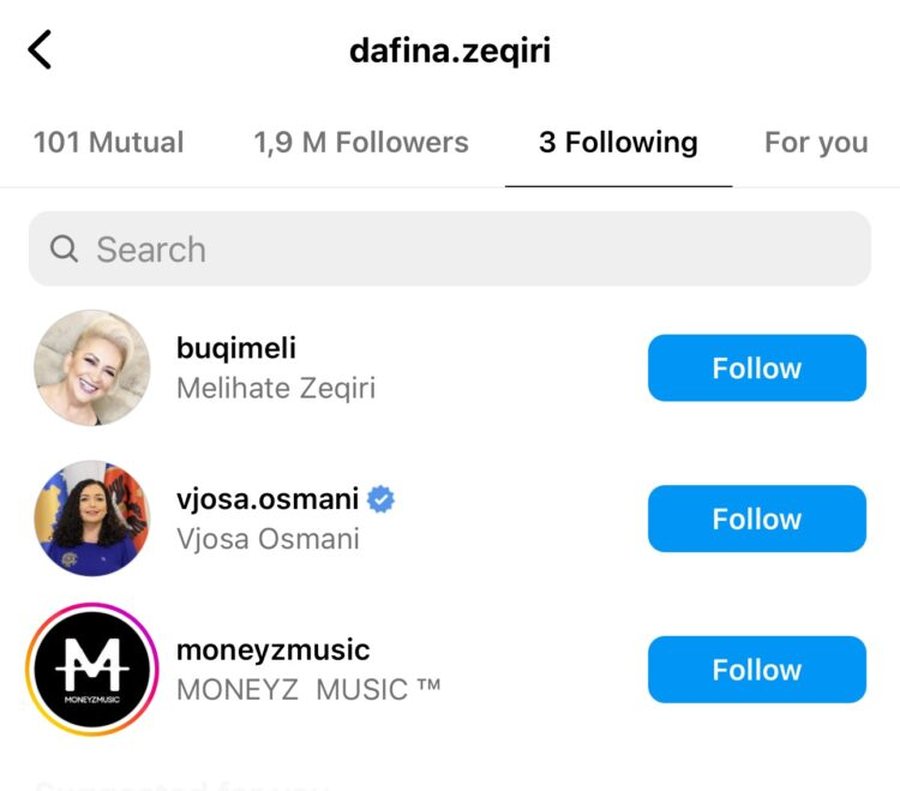Open vjosa.osmani's profile picture
The height and width of the screenshot is (791, 900).
pos(92,518)
